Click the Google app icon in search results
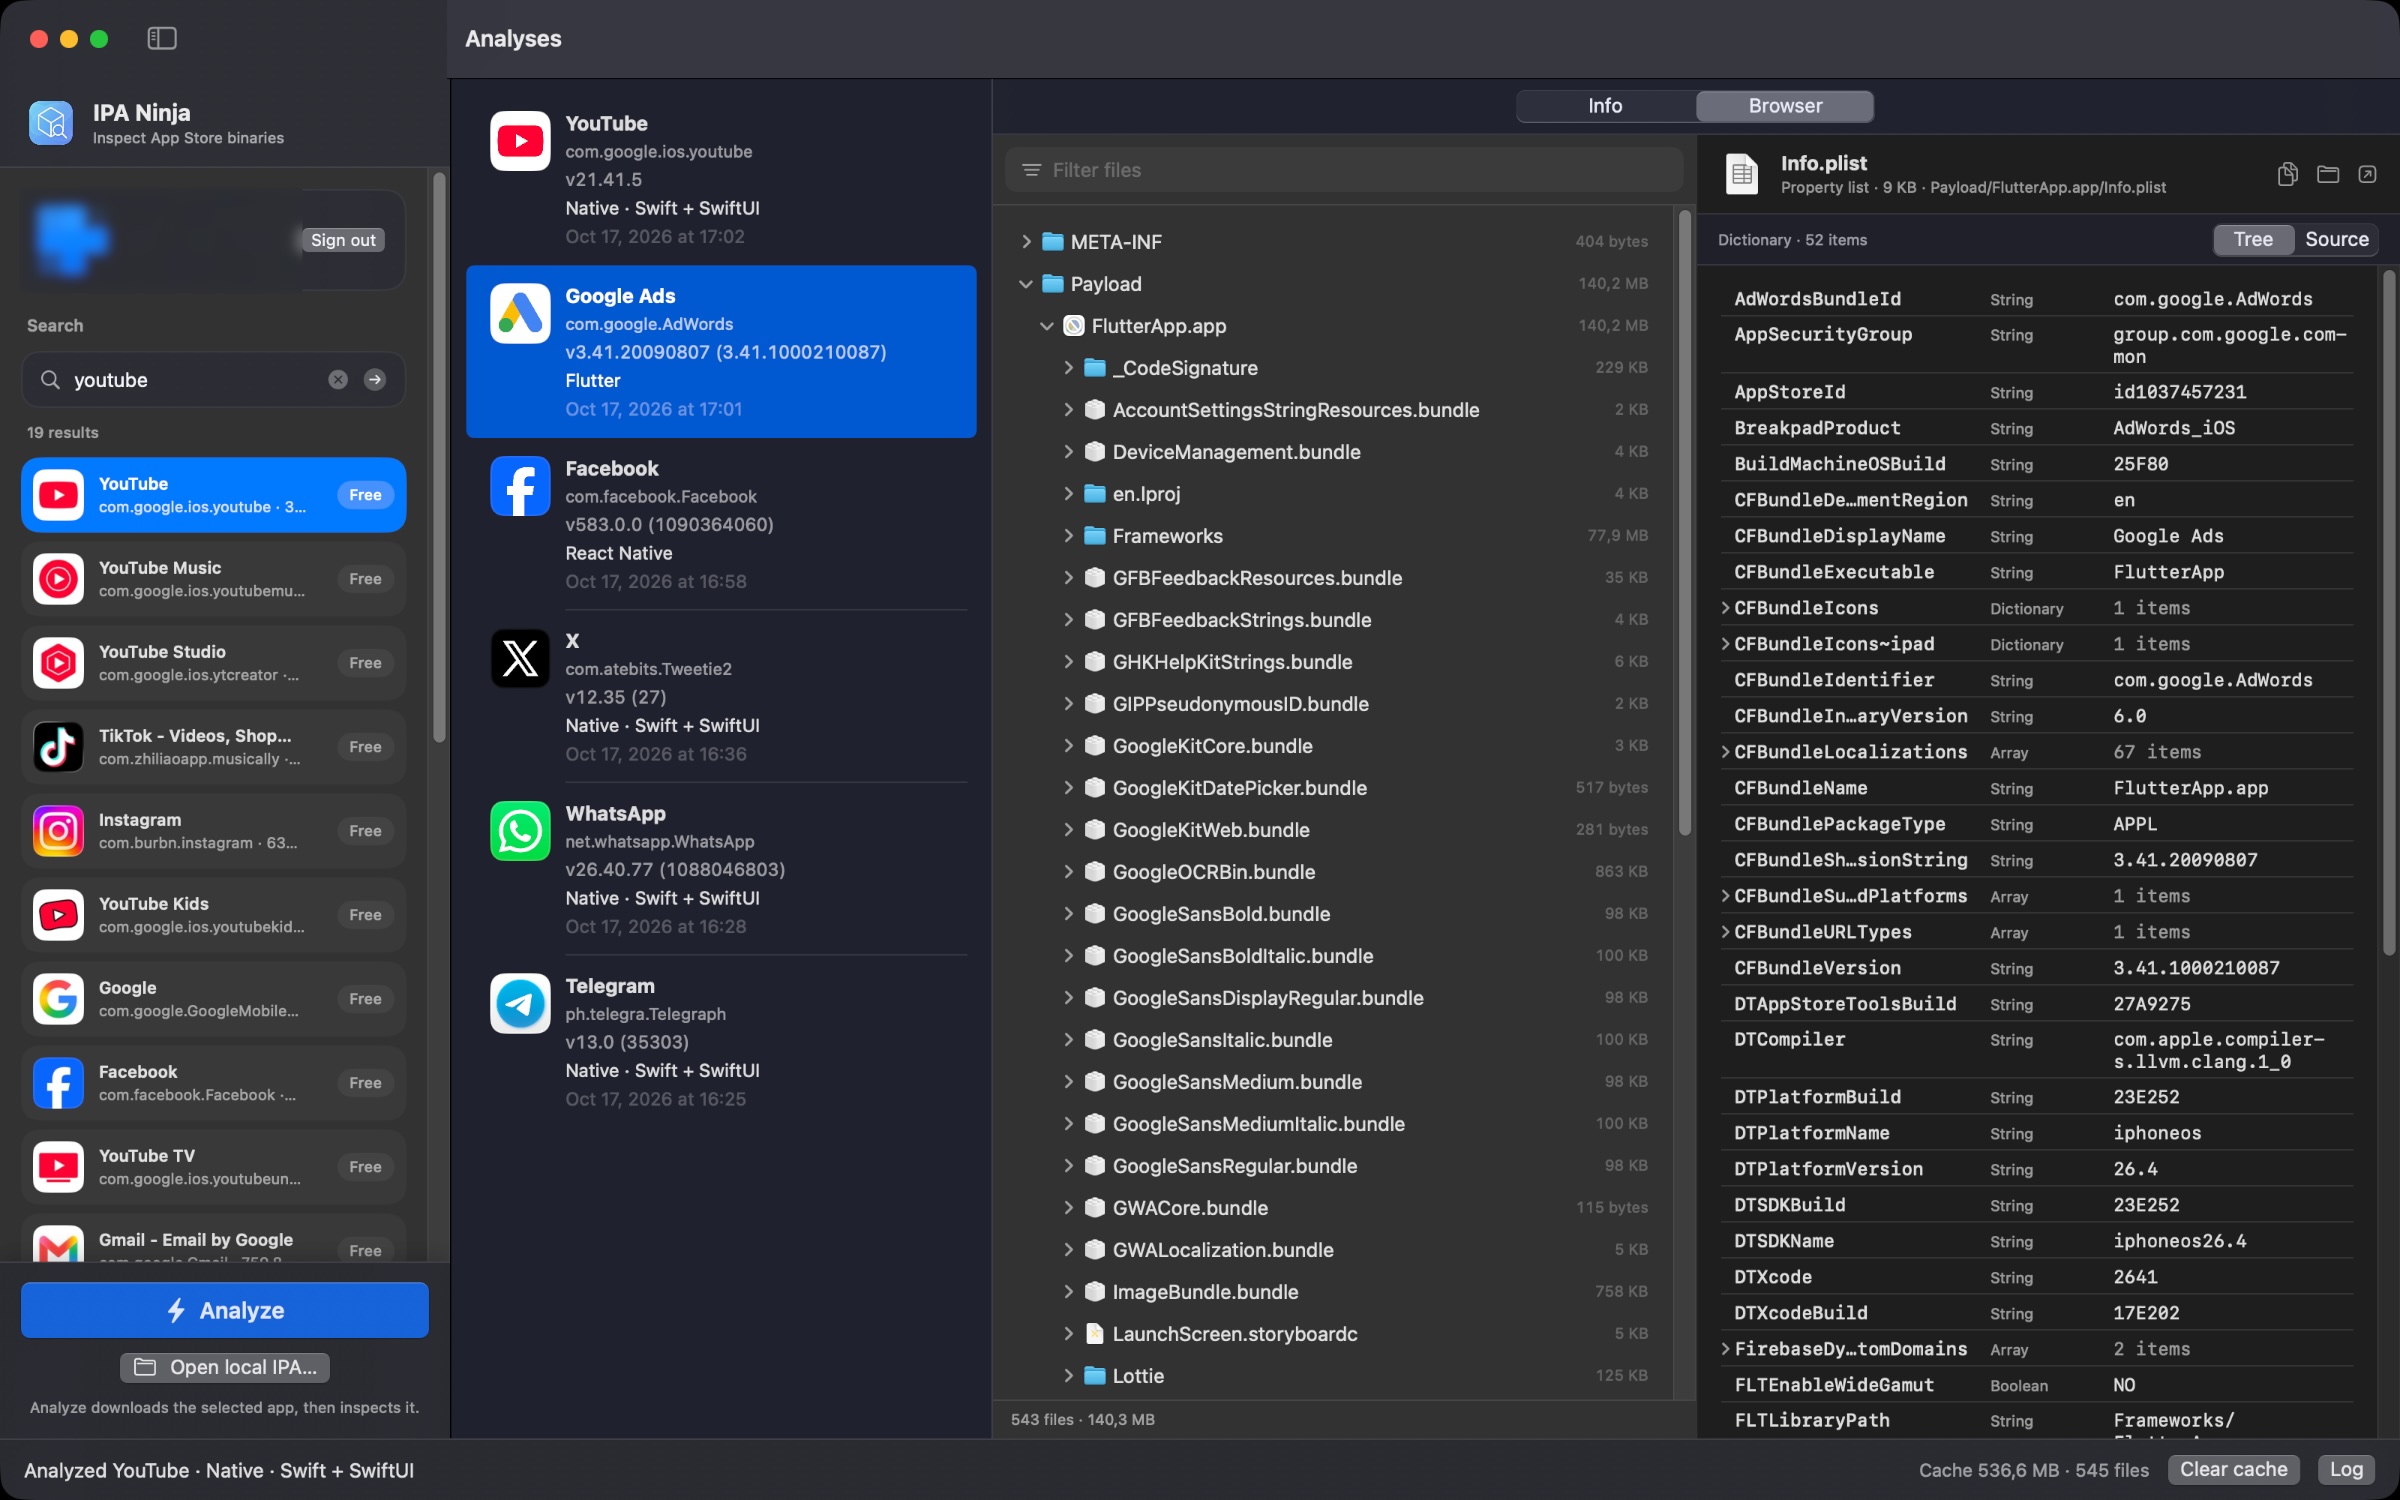The height and width of the screenshot is (1500, 2400). (58, 999)
